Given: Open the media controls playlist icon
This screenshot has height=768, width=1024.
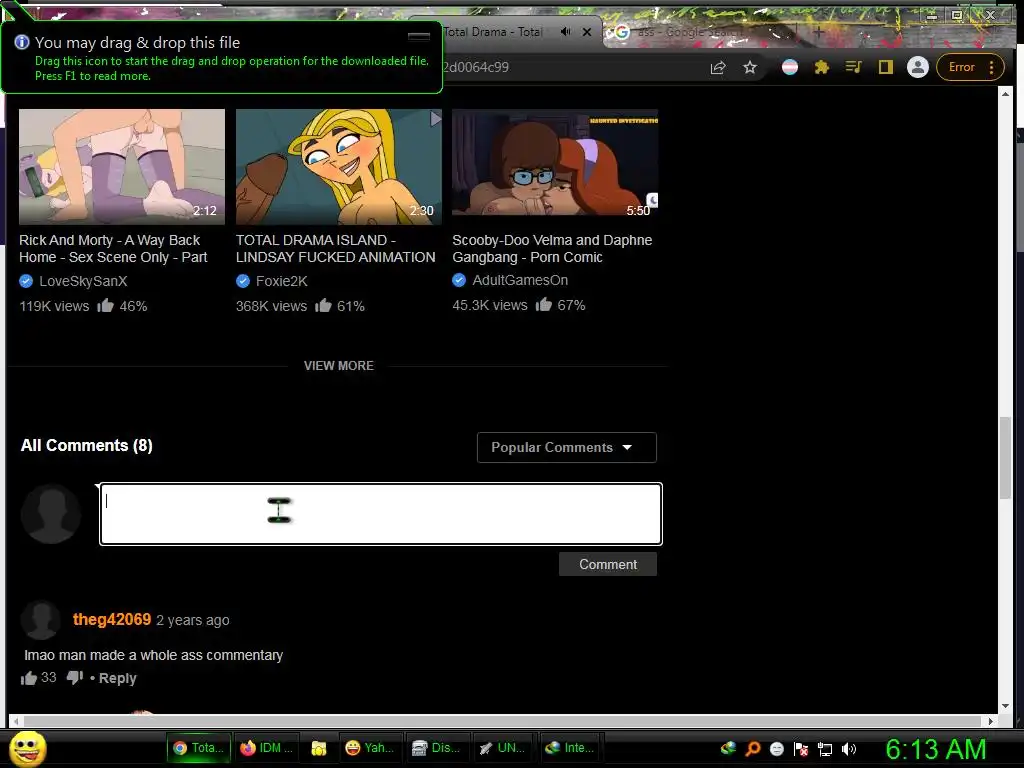Looking at the screenshot, I should (x=853, y=67).
